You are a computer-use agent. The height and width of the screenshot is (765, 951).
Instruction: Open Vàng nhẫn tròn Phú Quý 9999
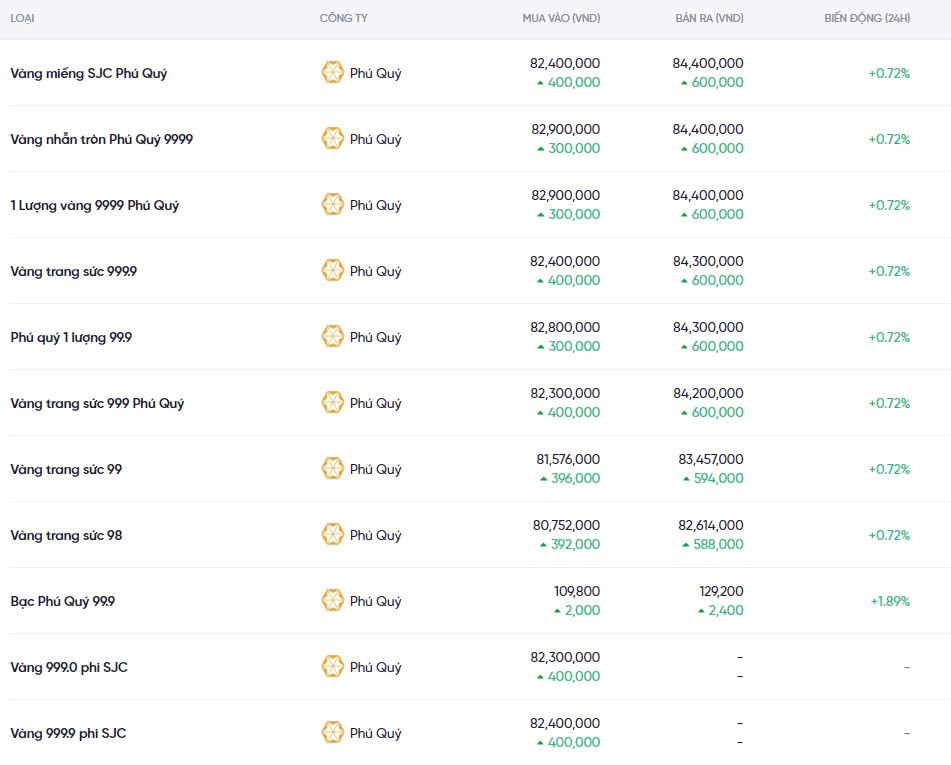[x=101, y=139]
